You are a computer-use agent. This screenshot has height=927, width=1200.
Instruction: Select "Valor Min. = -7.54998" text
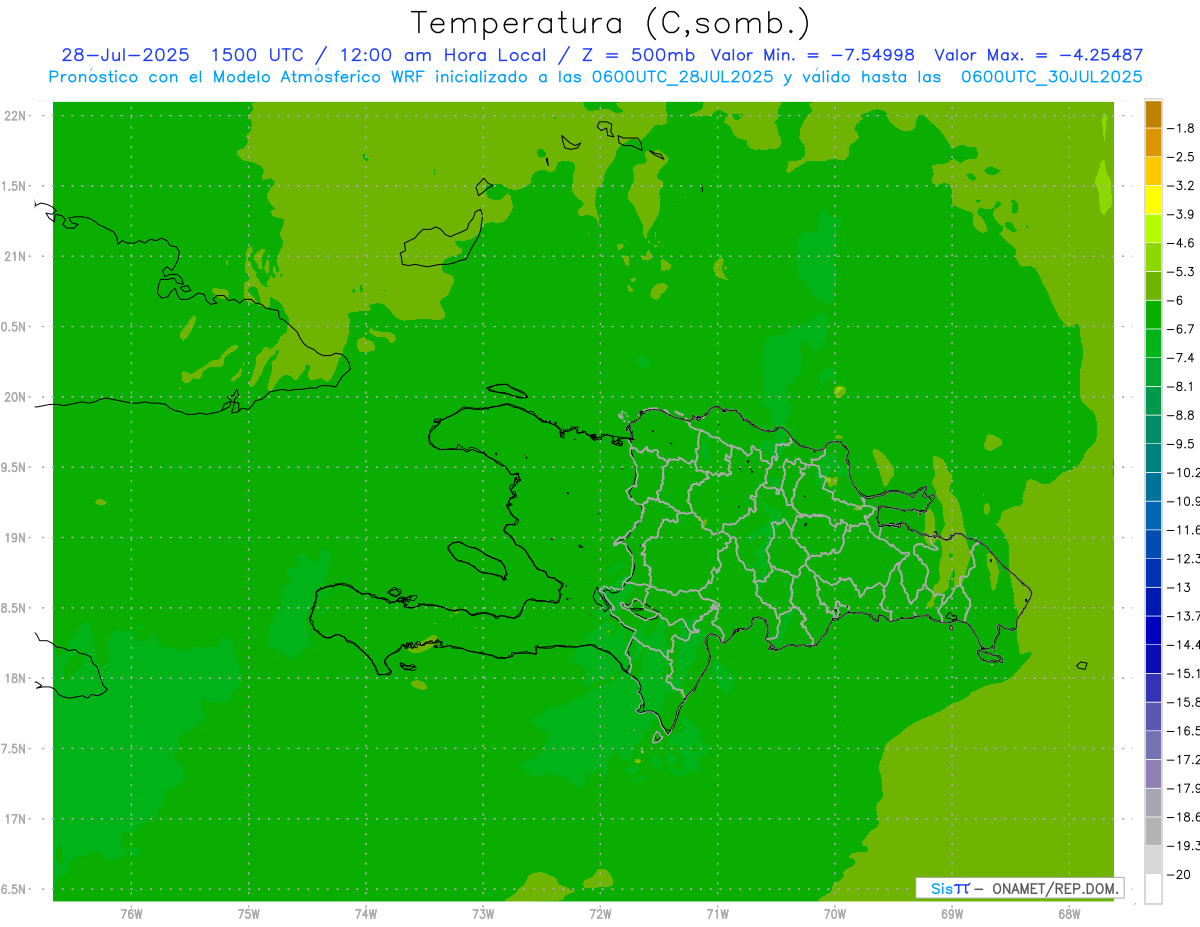tap(812, 55)
